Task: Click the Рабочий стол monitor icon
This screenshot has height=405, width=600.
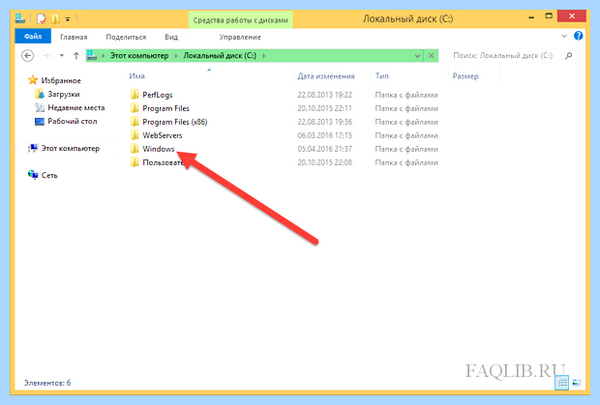Action: pyautogui.click(x=39, y=122)
